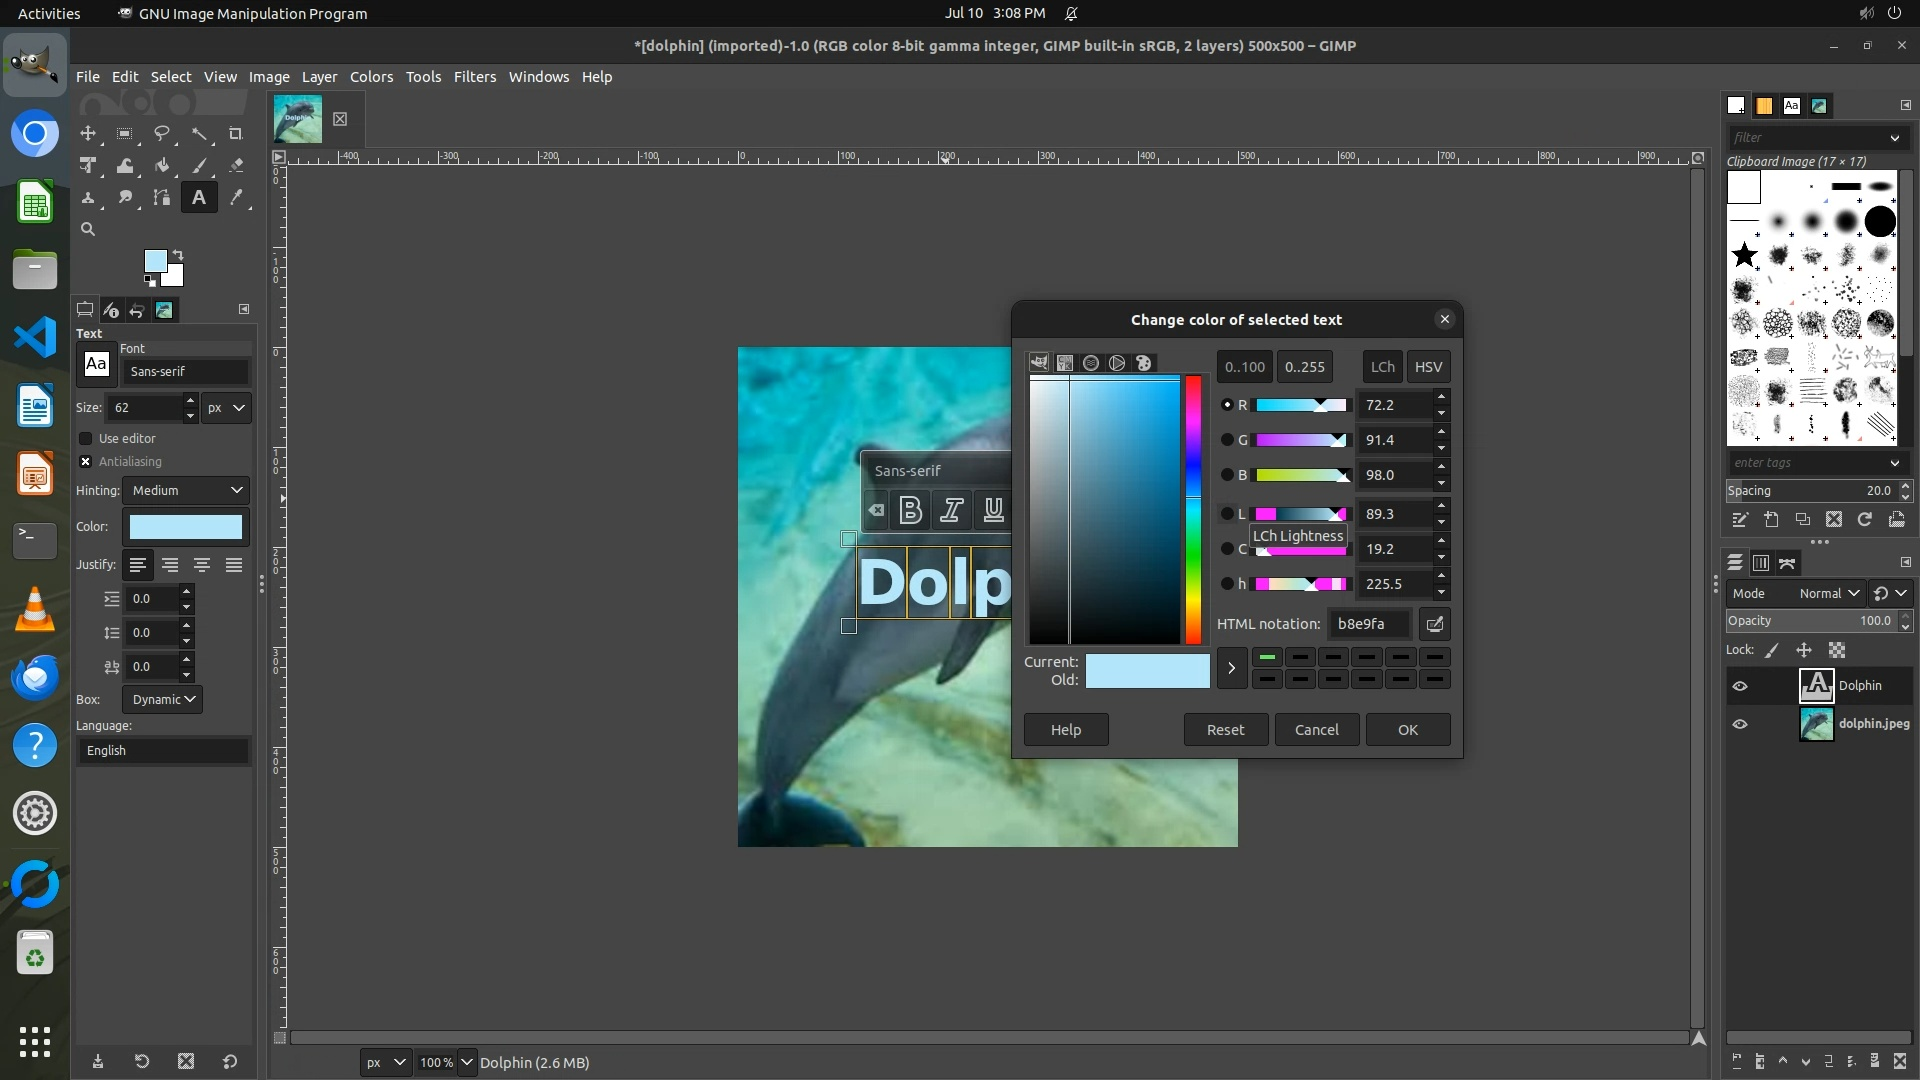Open the Filters menu
The image size is (1920, 1080).
tap(474, 77)
